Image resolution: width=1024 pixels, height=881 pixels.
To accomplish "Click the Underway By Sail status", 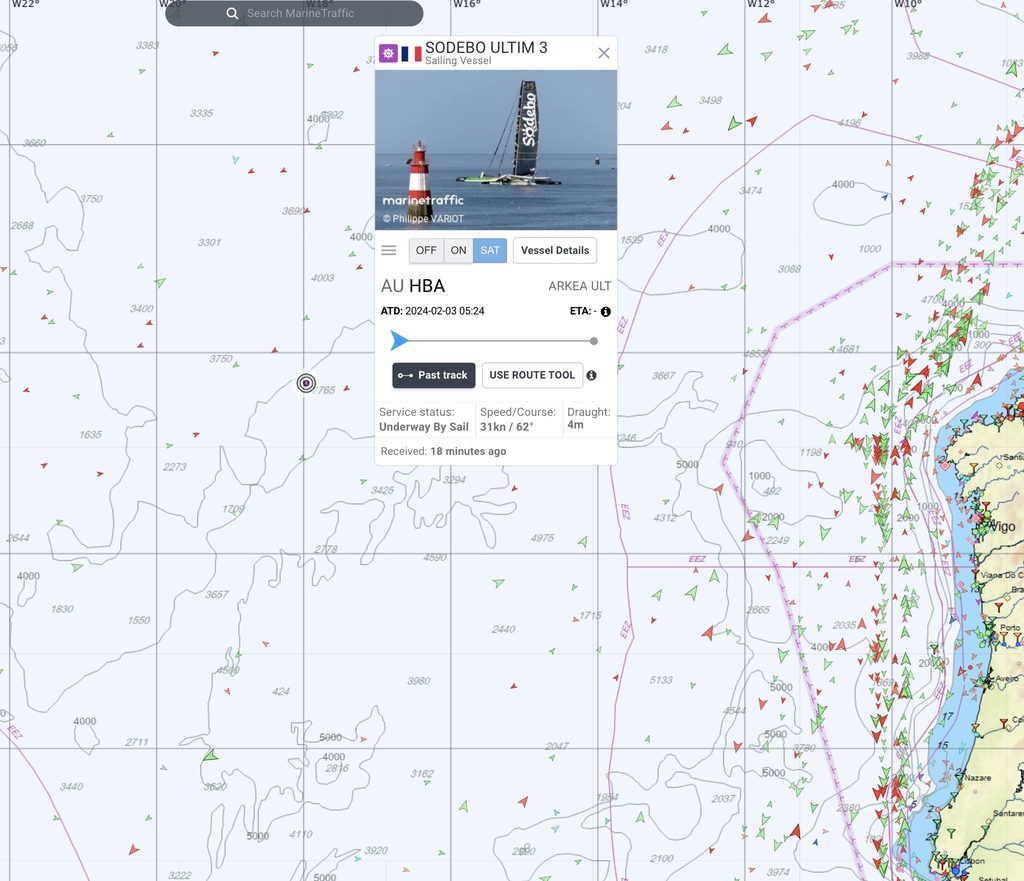I will pyautogui.click(x=424, y=427).
